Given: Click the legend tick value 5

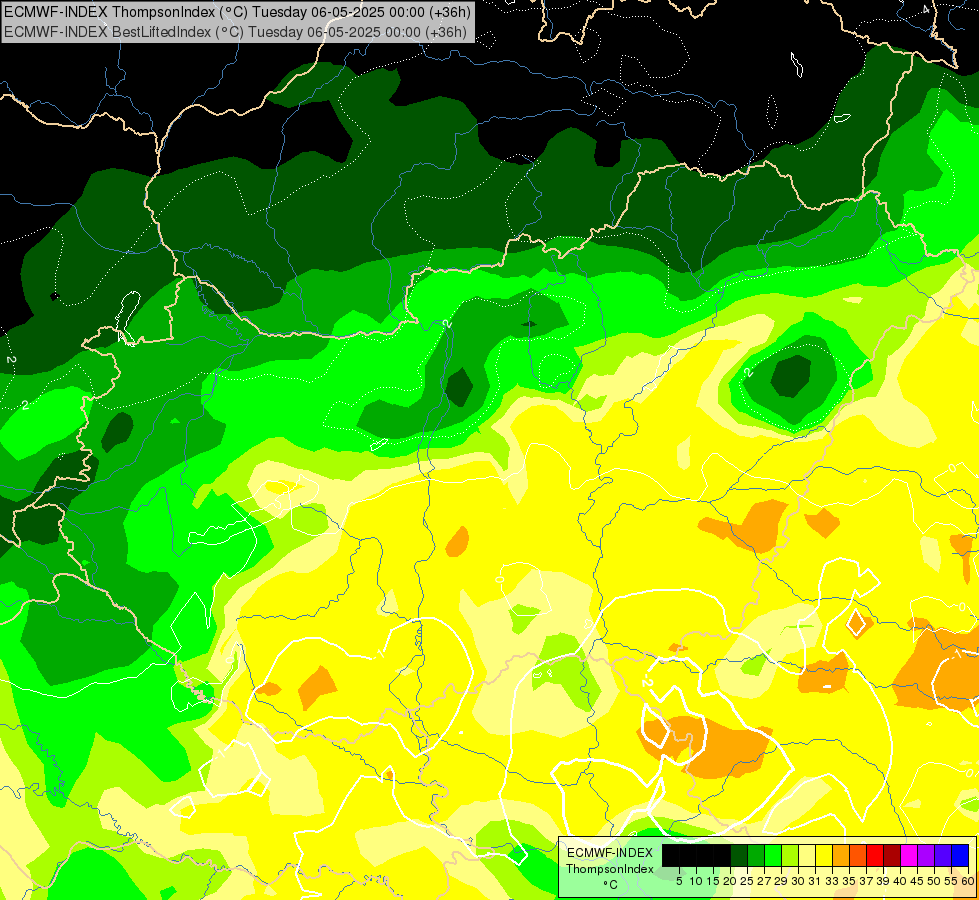Looking at the screenshot, I should pyautogui.click(x=679, y=881).
